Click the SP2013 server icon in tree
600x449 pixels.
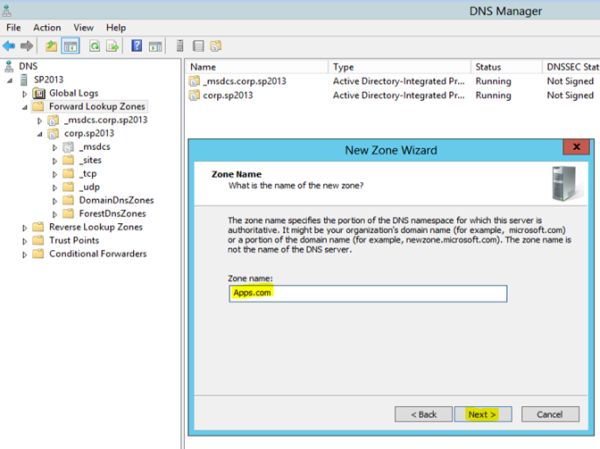tap(24, 80)
